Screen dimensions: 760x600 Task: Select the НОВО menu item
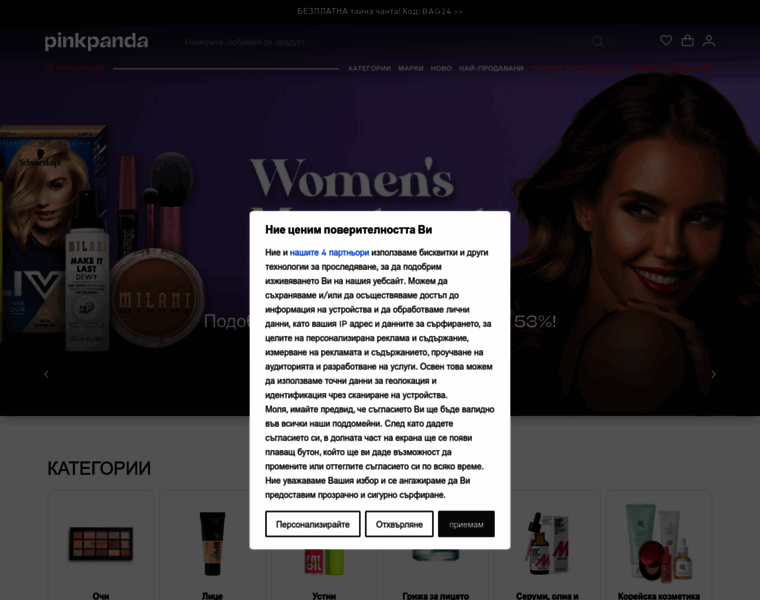tap(441, 68)
